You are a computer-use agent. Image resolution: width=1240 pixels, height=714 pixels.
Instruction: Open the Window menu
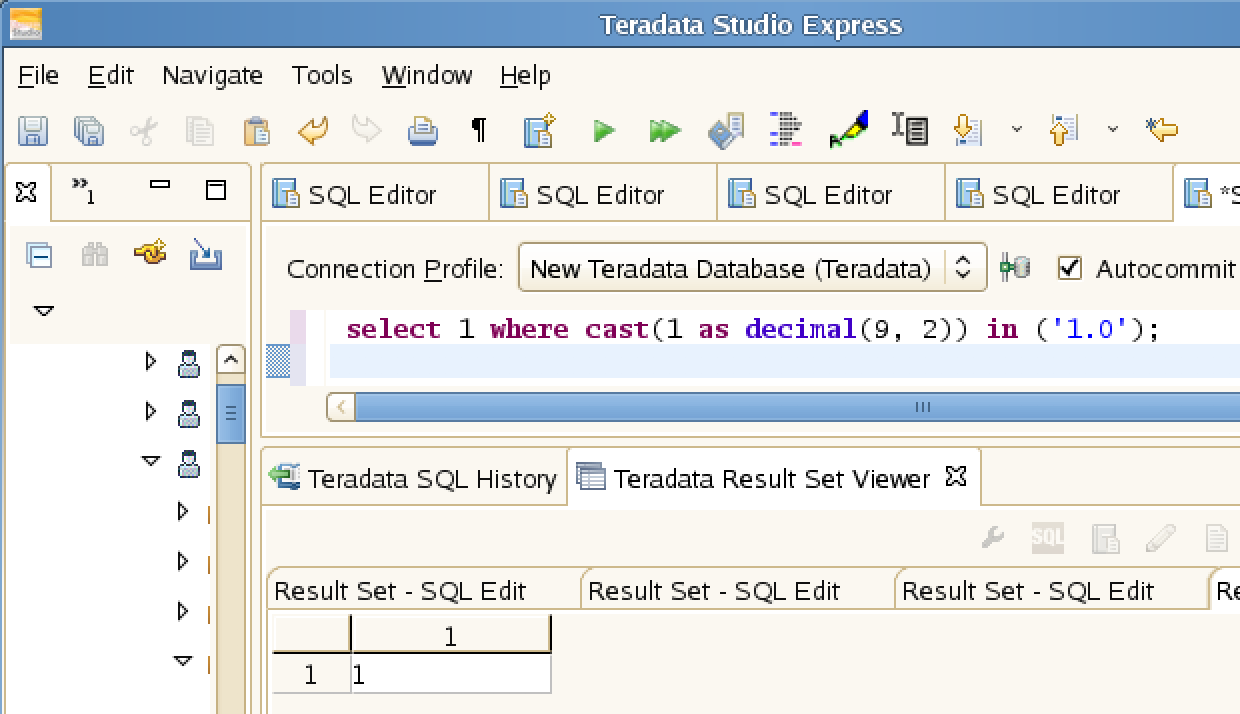point(427,76)
